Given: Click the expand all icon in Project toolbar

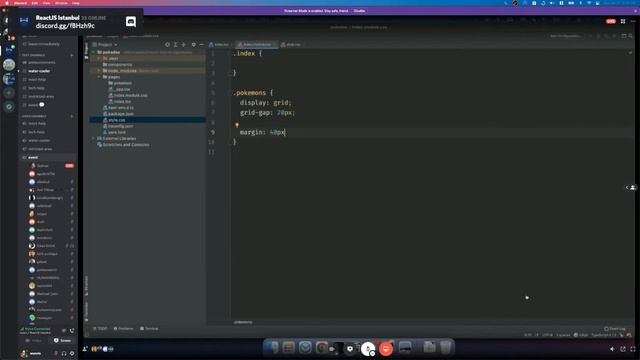Looking at the screenshot, I should 176,44.
